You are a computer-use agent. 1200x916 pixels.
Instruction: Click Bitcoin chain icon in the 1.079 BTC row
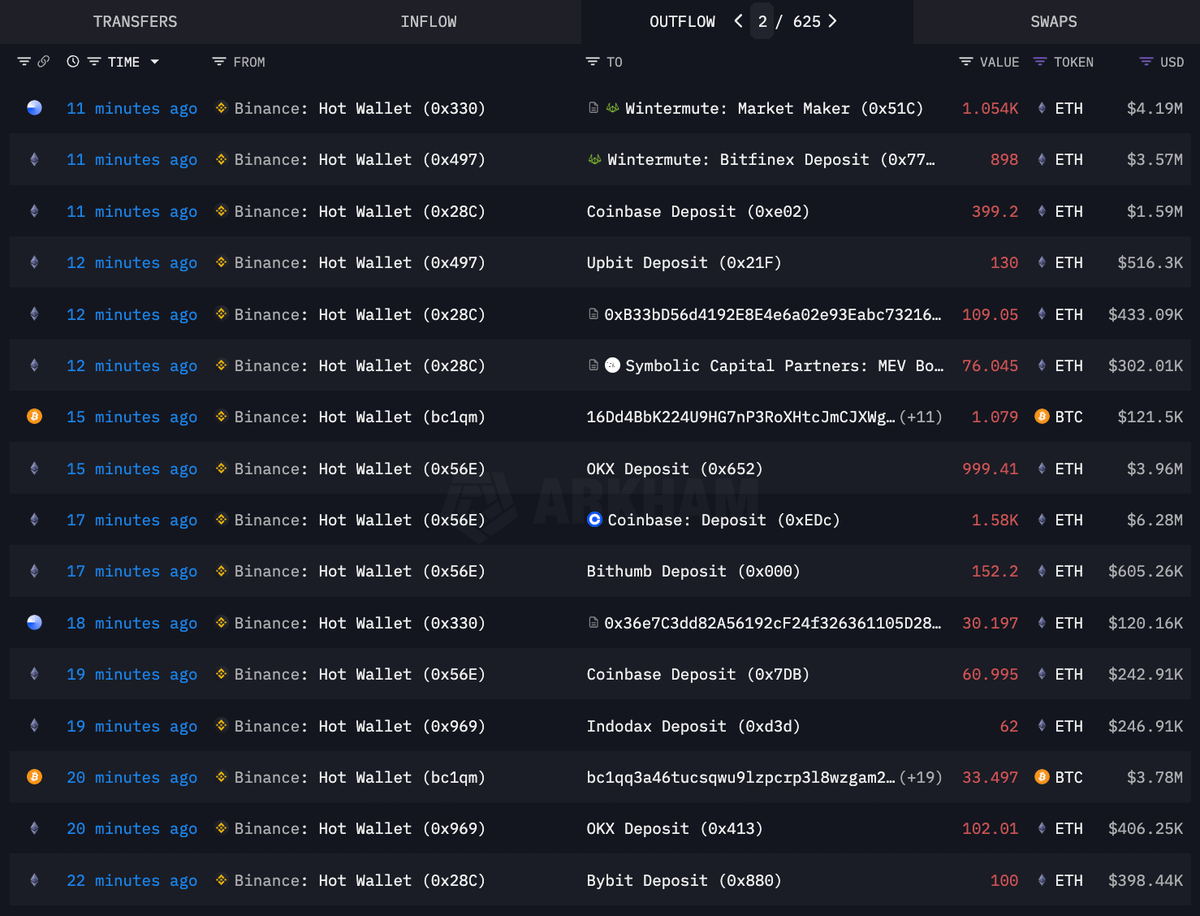pyautogui.click(x=34, y=417)
